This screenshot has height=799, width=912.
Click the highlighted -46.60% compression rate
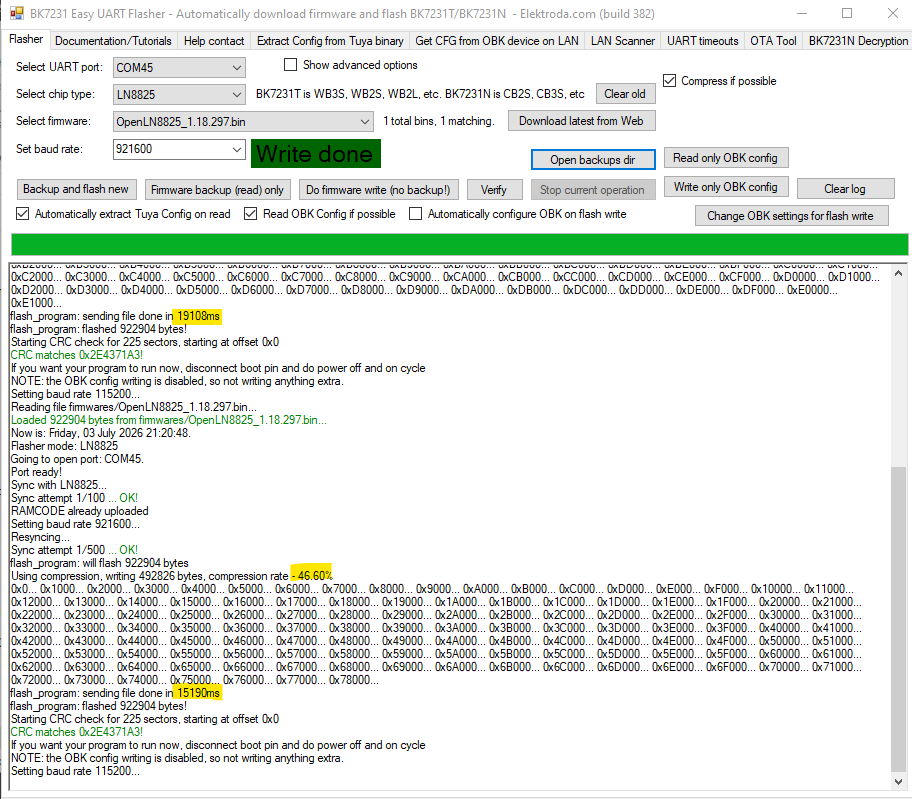[312, 575]
